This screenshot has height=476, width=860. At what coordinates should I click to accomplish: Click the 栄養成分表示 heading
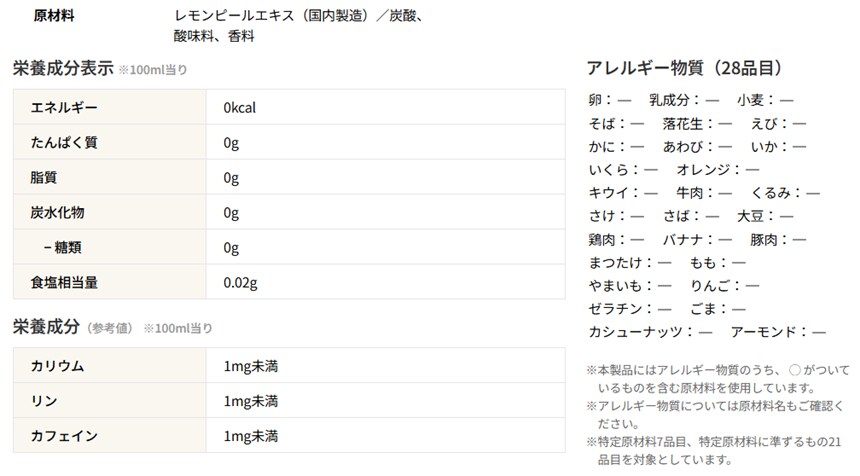click(61, 69)
